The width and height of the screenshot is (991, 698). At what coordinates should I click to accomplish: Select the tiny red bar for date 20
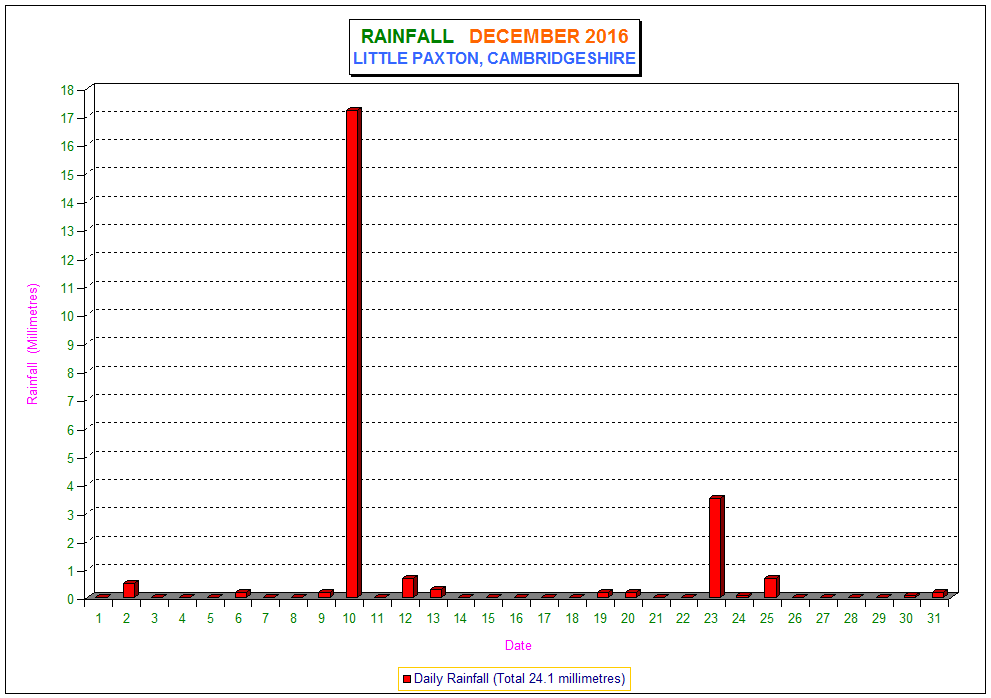[x=633, y=594]
